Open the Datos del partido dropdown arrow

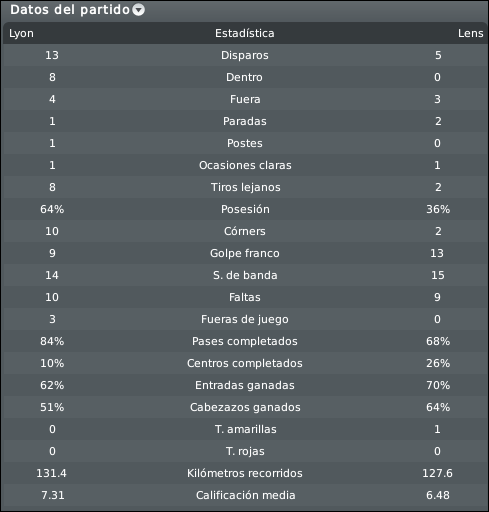(138, 10)
